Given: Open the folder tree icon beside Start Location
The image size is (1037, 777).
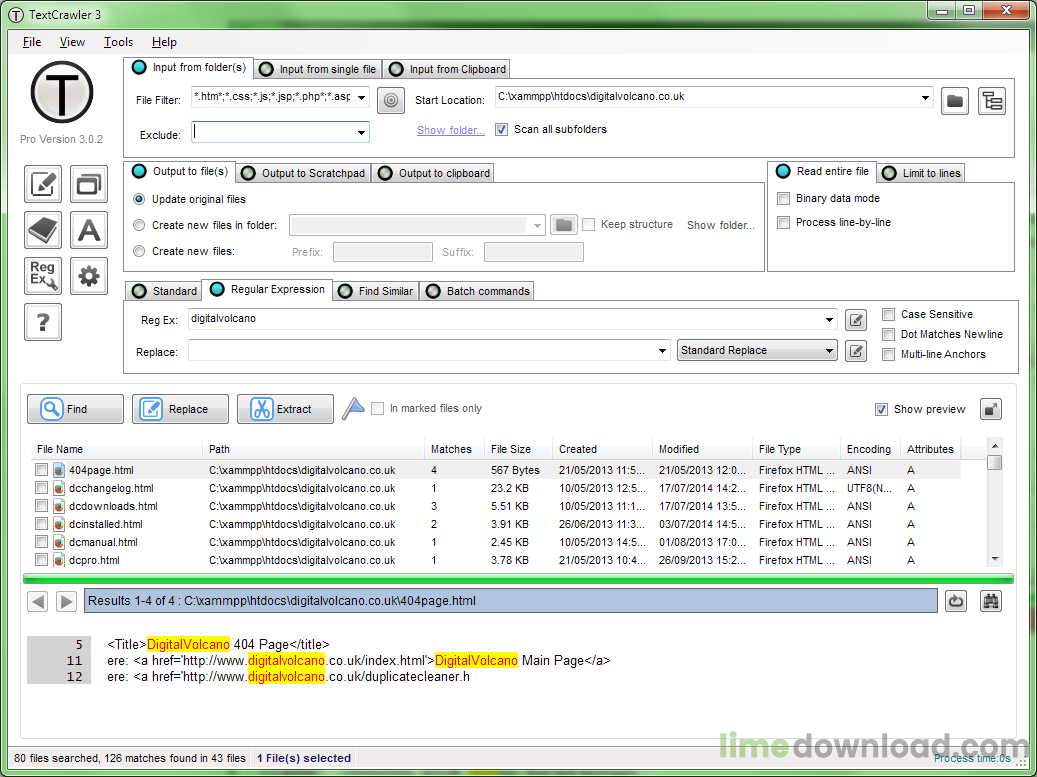Looking at the screenshot, I should pyautogui.click(x=992, y=101).
